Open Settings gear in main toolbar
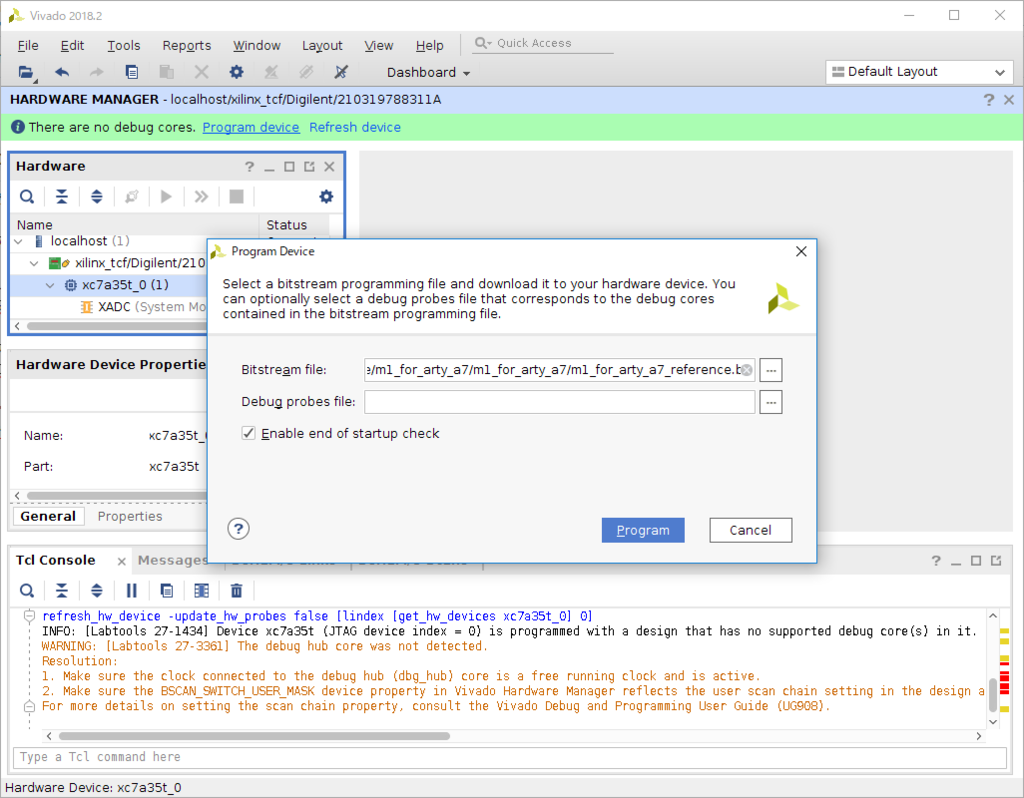This screenshot has height=798, width=1024. tap(236, 72)
